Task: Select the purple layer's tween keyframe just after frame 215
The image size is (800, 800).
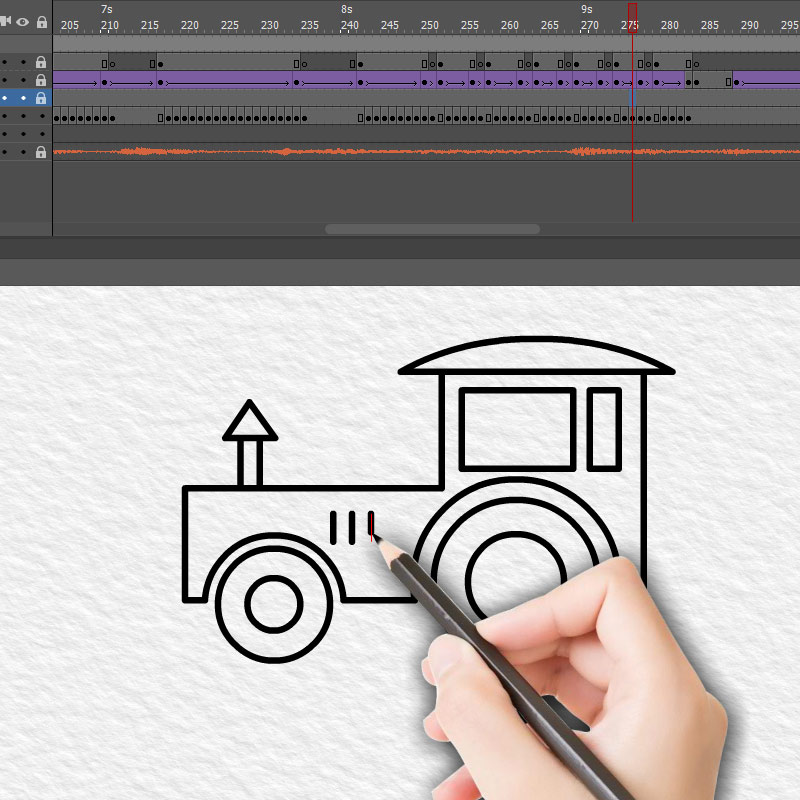Action: [160, 82]
